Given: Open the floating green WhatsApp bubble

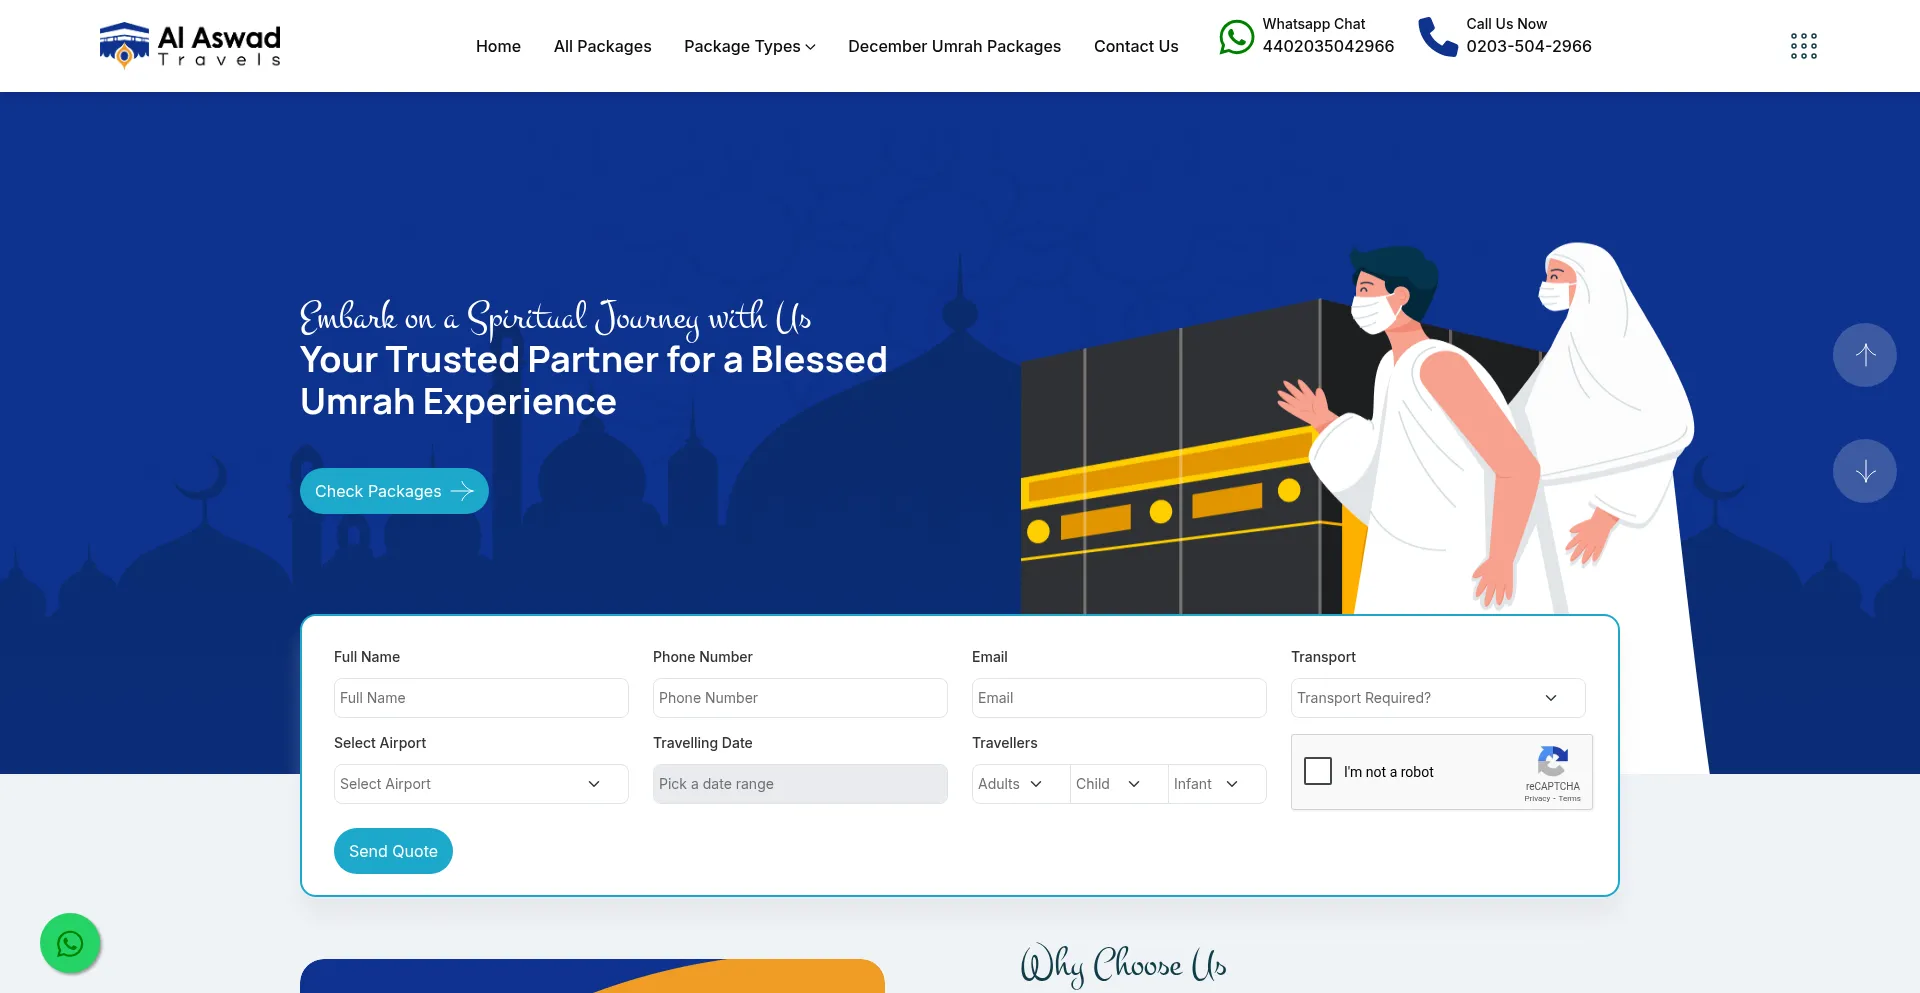Looking at the screenshot, I should pos(70,943).
